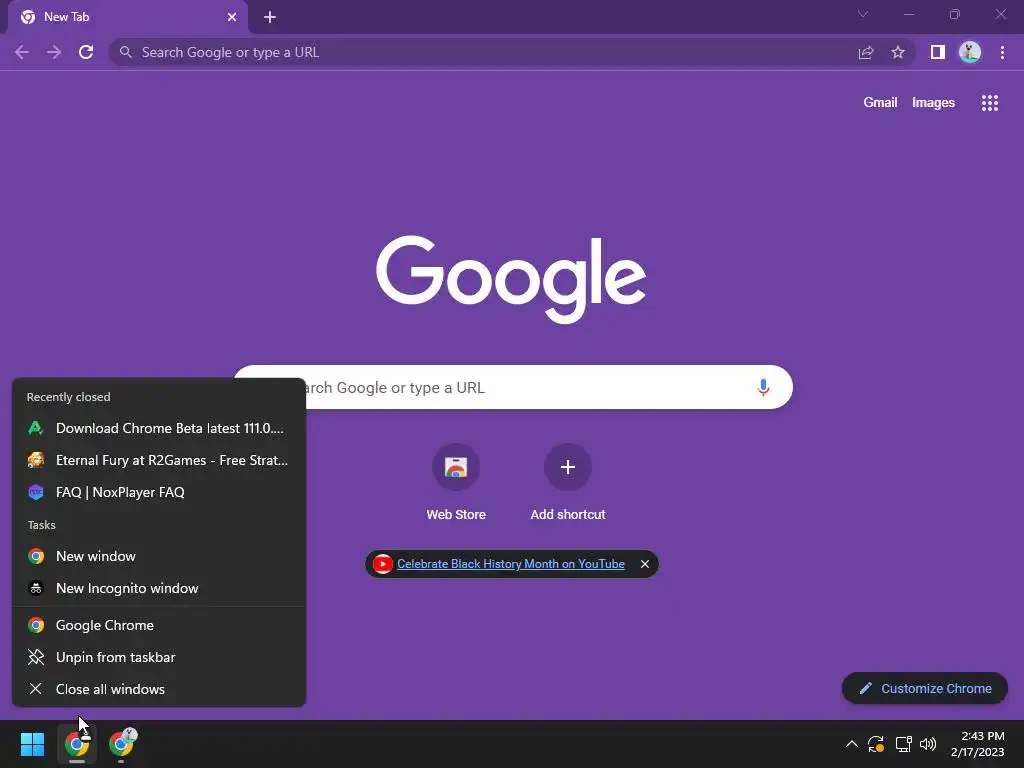The height and width of the screenshot is (768, 1024).
Task: Select New window in jump list
Action: point(159,556)
